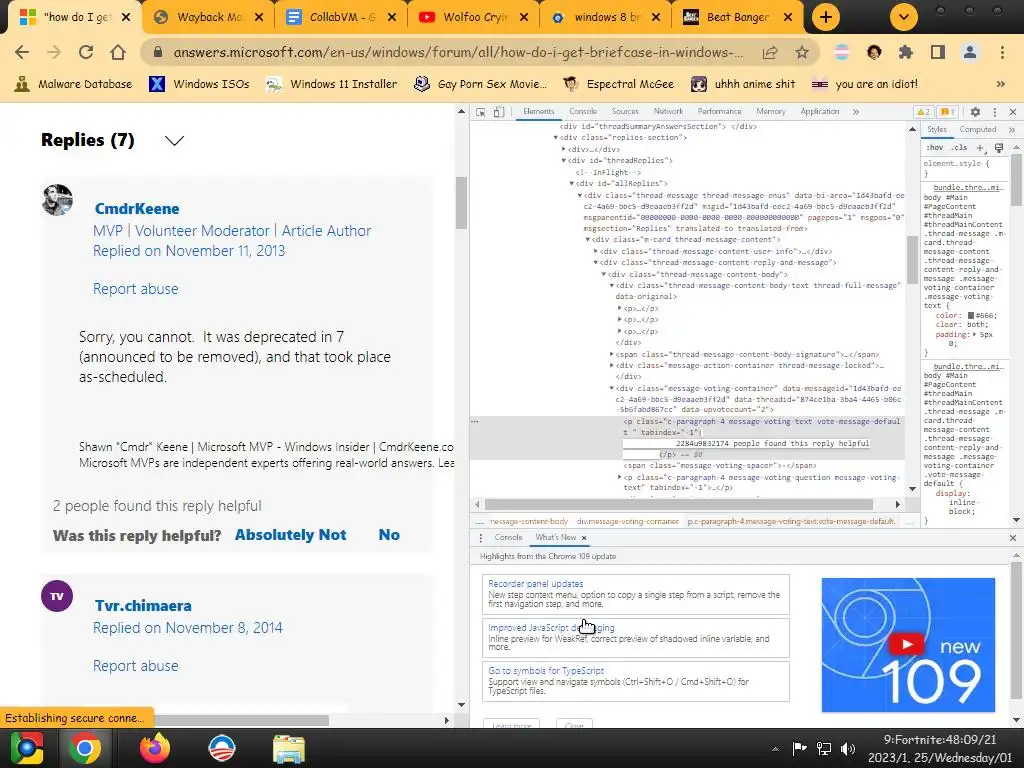
Task: Select div.message-voting-container breadcrumb
Action: (x=628, y=521)
